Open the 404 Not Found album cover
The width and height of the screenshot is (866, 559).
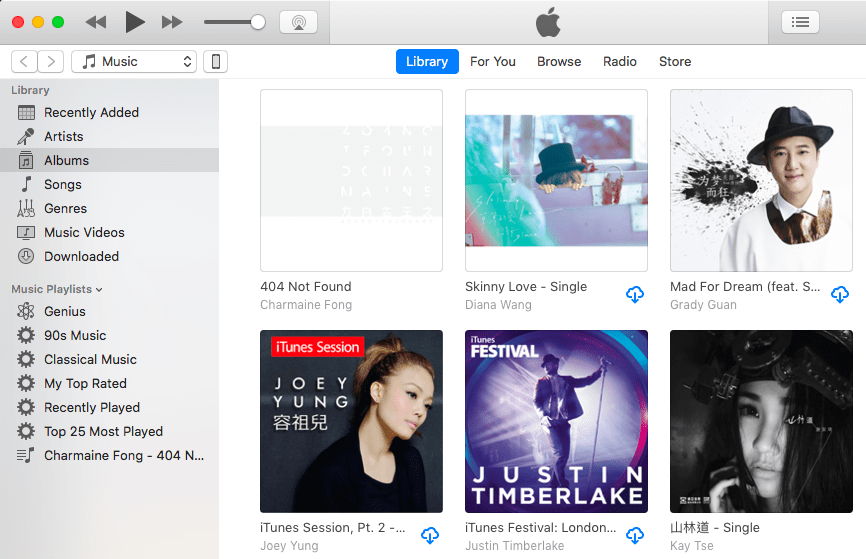coord(351,180)
